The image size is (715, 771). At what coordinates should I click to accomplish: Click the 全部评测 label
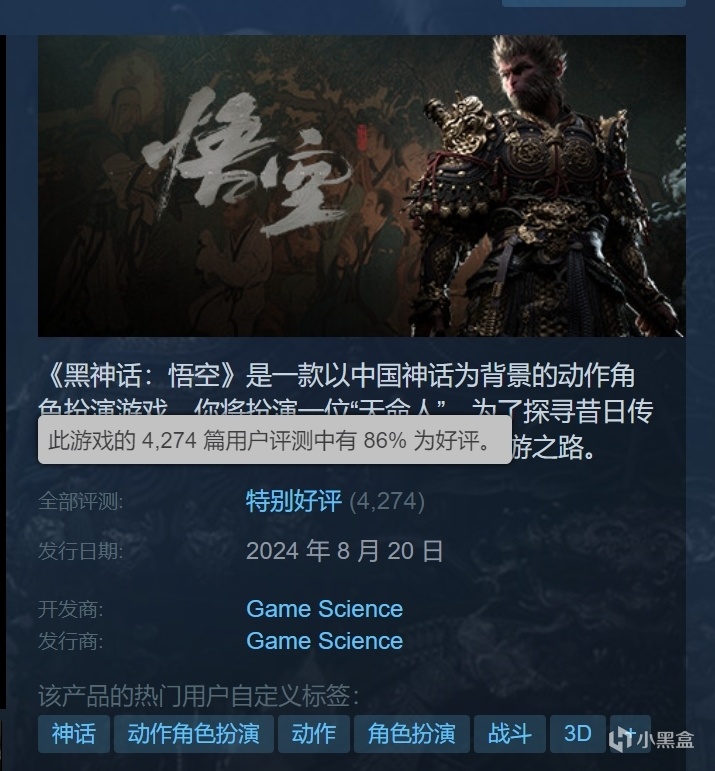point(81,502)
